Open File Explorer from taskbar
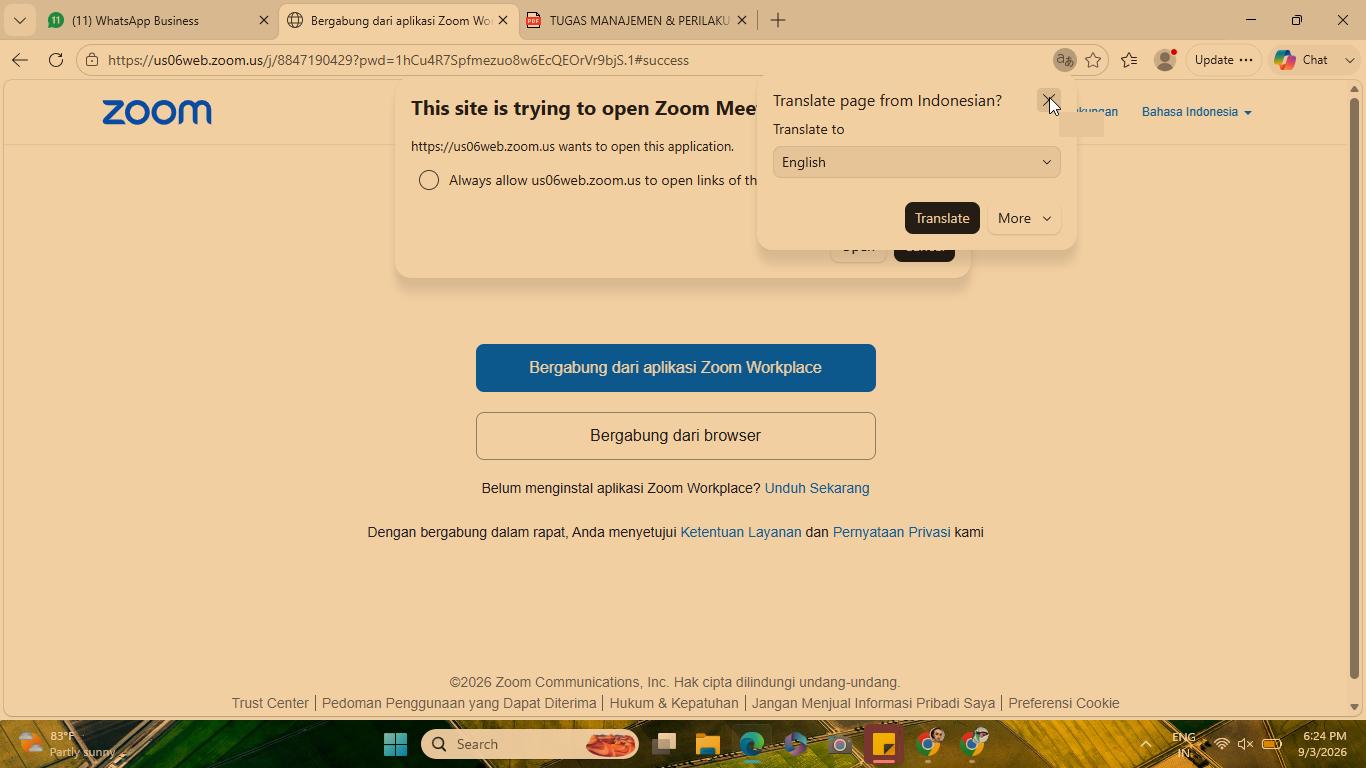 pos(708,744)
